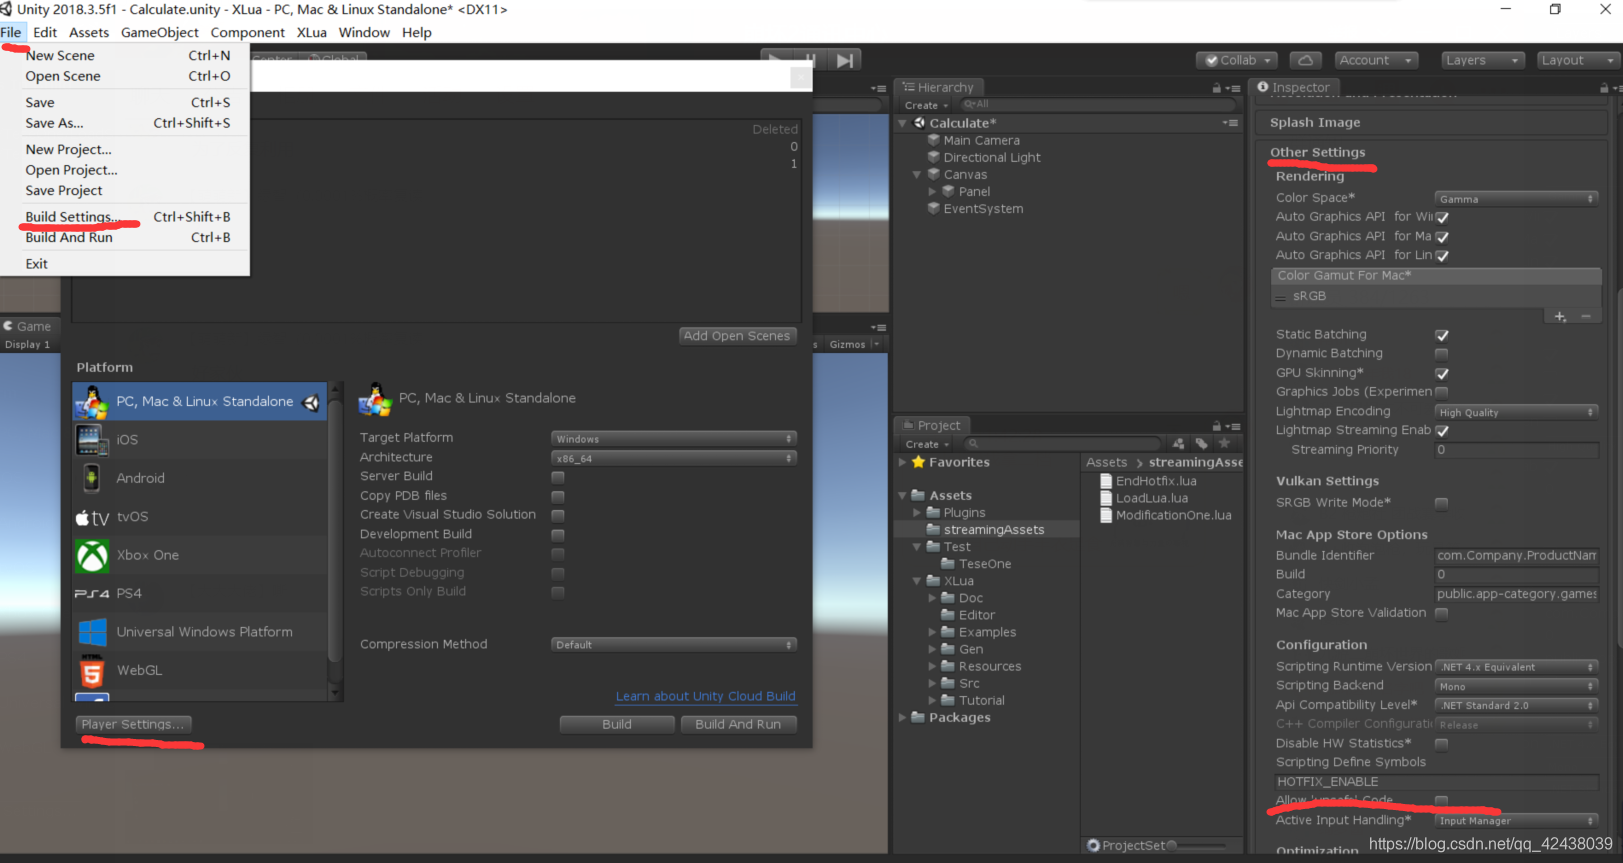Select the LoadLua.lua file icon
The image size is (1623, 863).
tap(1106, 498)
